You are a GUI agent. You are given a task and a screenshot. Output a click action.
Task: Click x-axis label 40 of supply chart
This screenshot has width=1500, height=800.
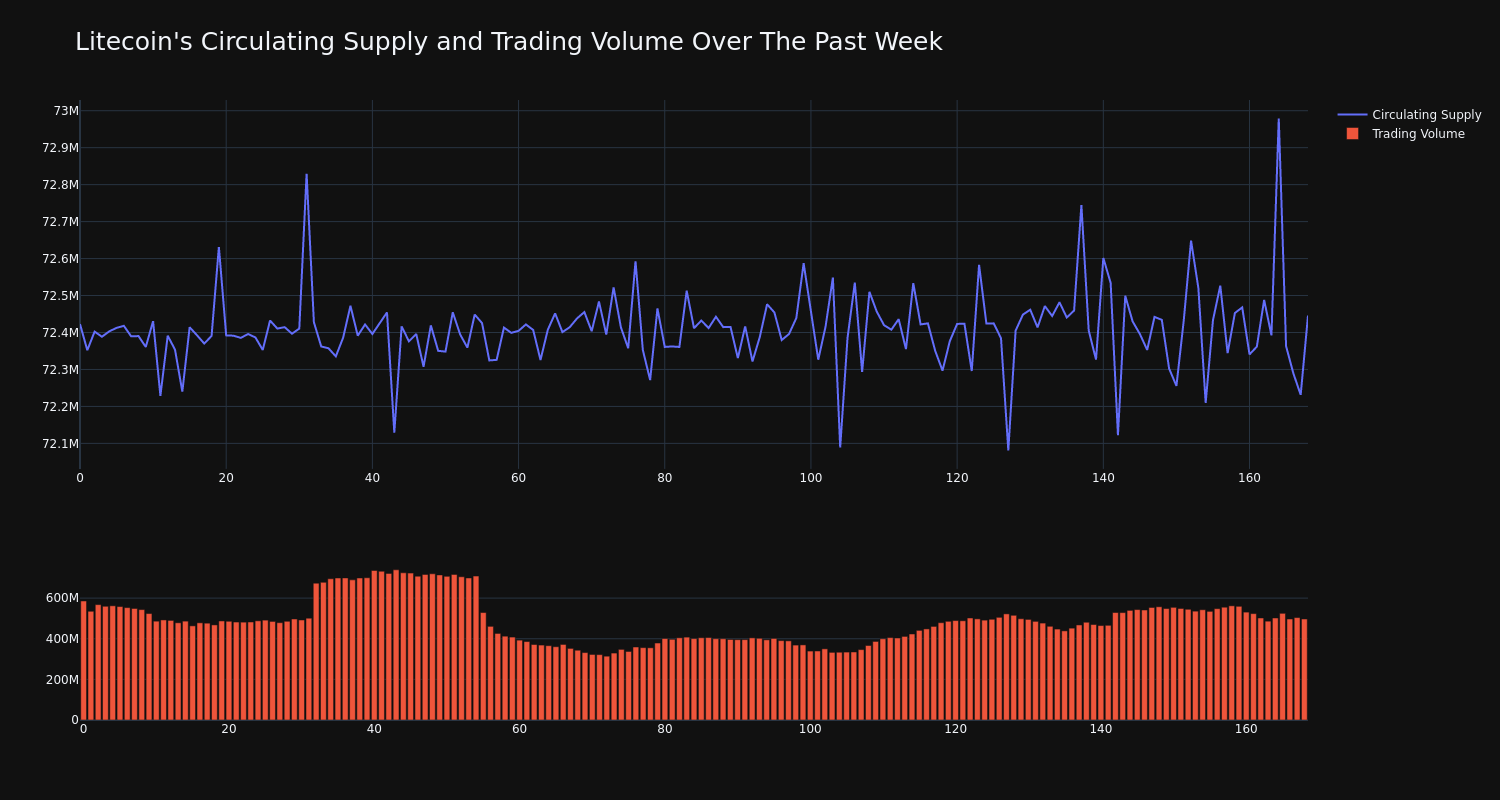(x=372, y=478)
